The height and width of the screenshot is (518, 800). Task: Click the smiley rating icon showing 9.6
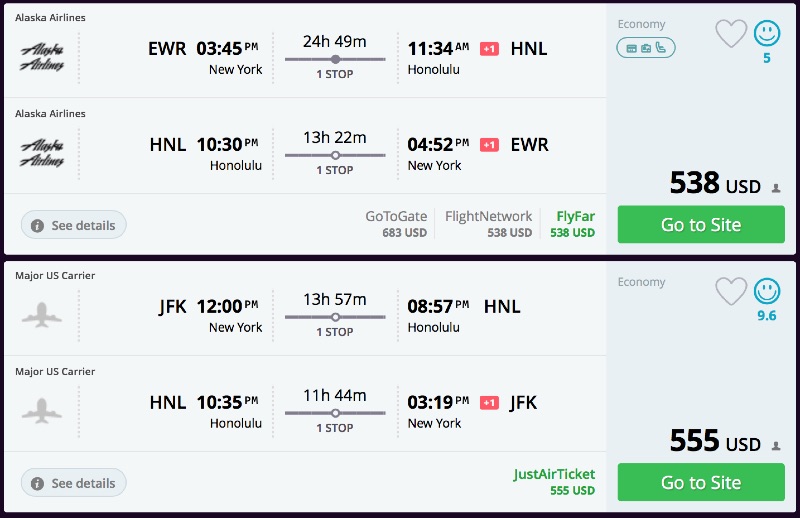pyautogui.click(x=767, y=292)
